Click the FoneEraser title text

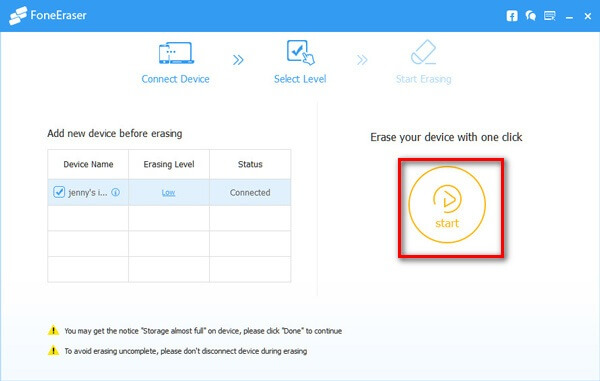(x=58, y=15)
